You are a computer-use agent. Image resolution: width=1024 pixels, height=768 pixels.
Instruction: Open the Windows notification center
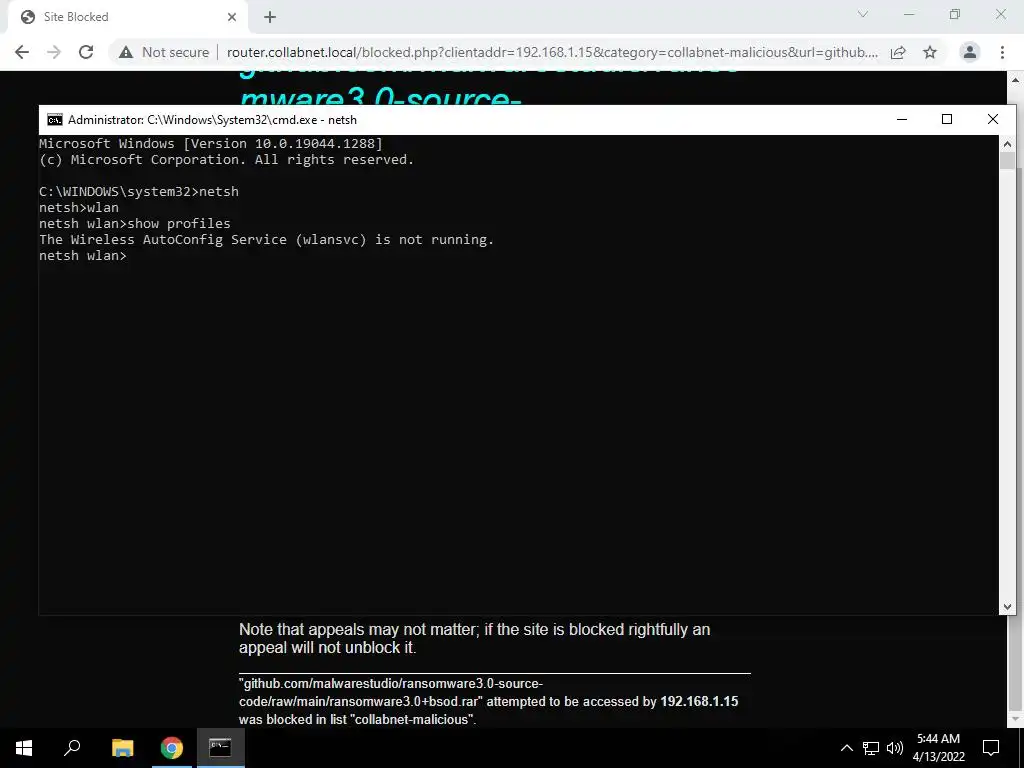coord(991,748)
